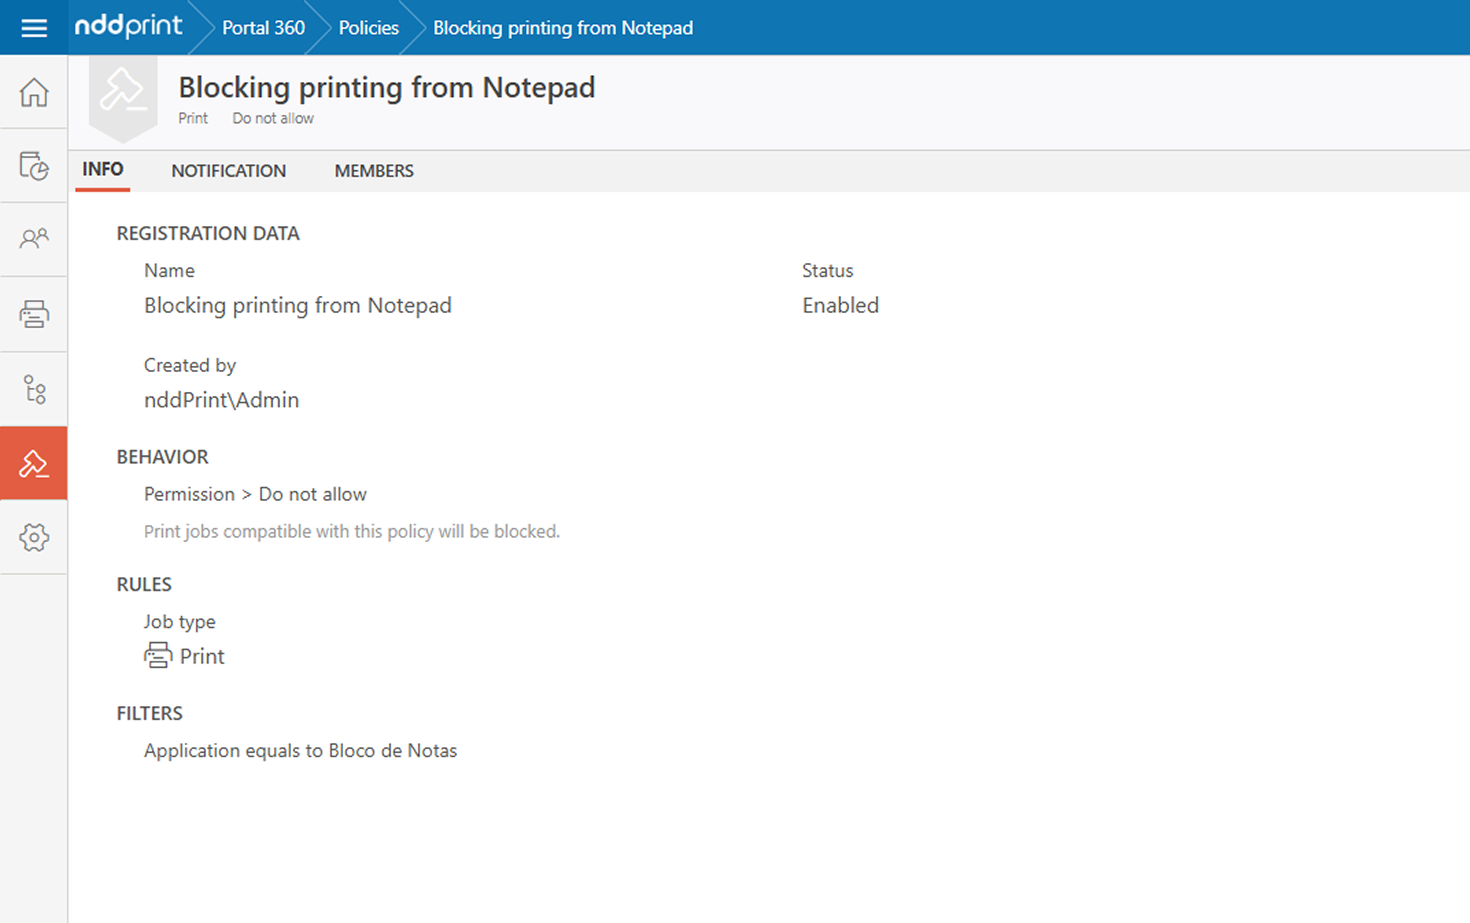Screen dimensions: 1470x923
Task: Click the printer icon under Job type
Action: tap(158, 656)
